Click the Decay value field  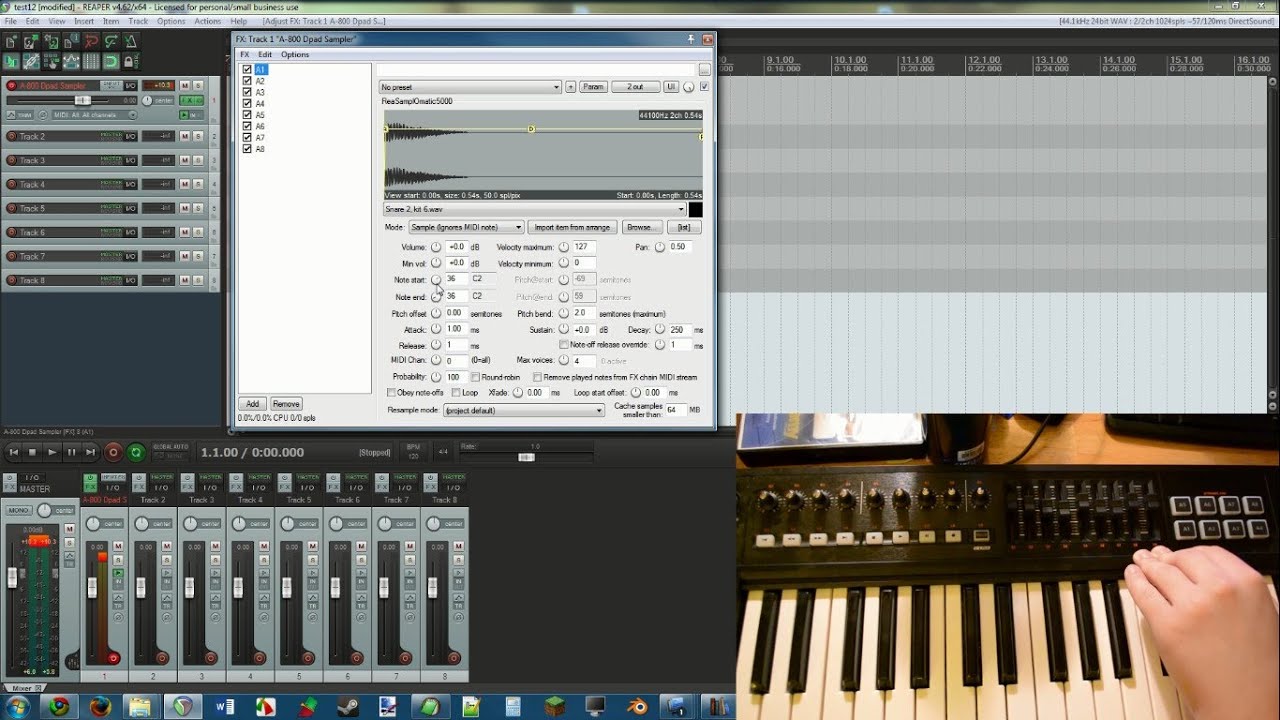coord(679,329)
